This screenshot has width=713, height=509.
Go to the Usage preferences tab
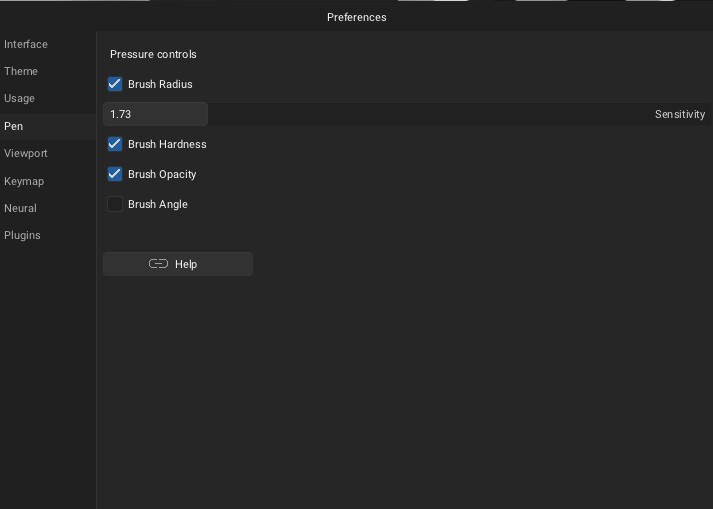tap(20, 98)
